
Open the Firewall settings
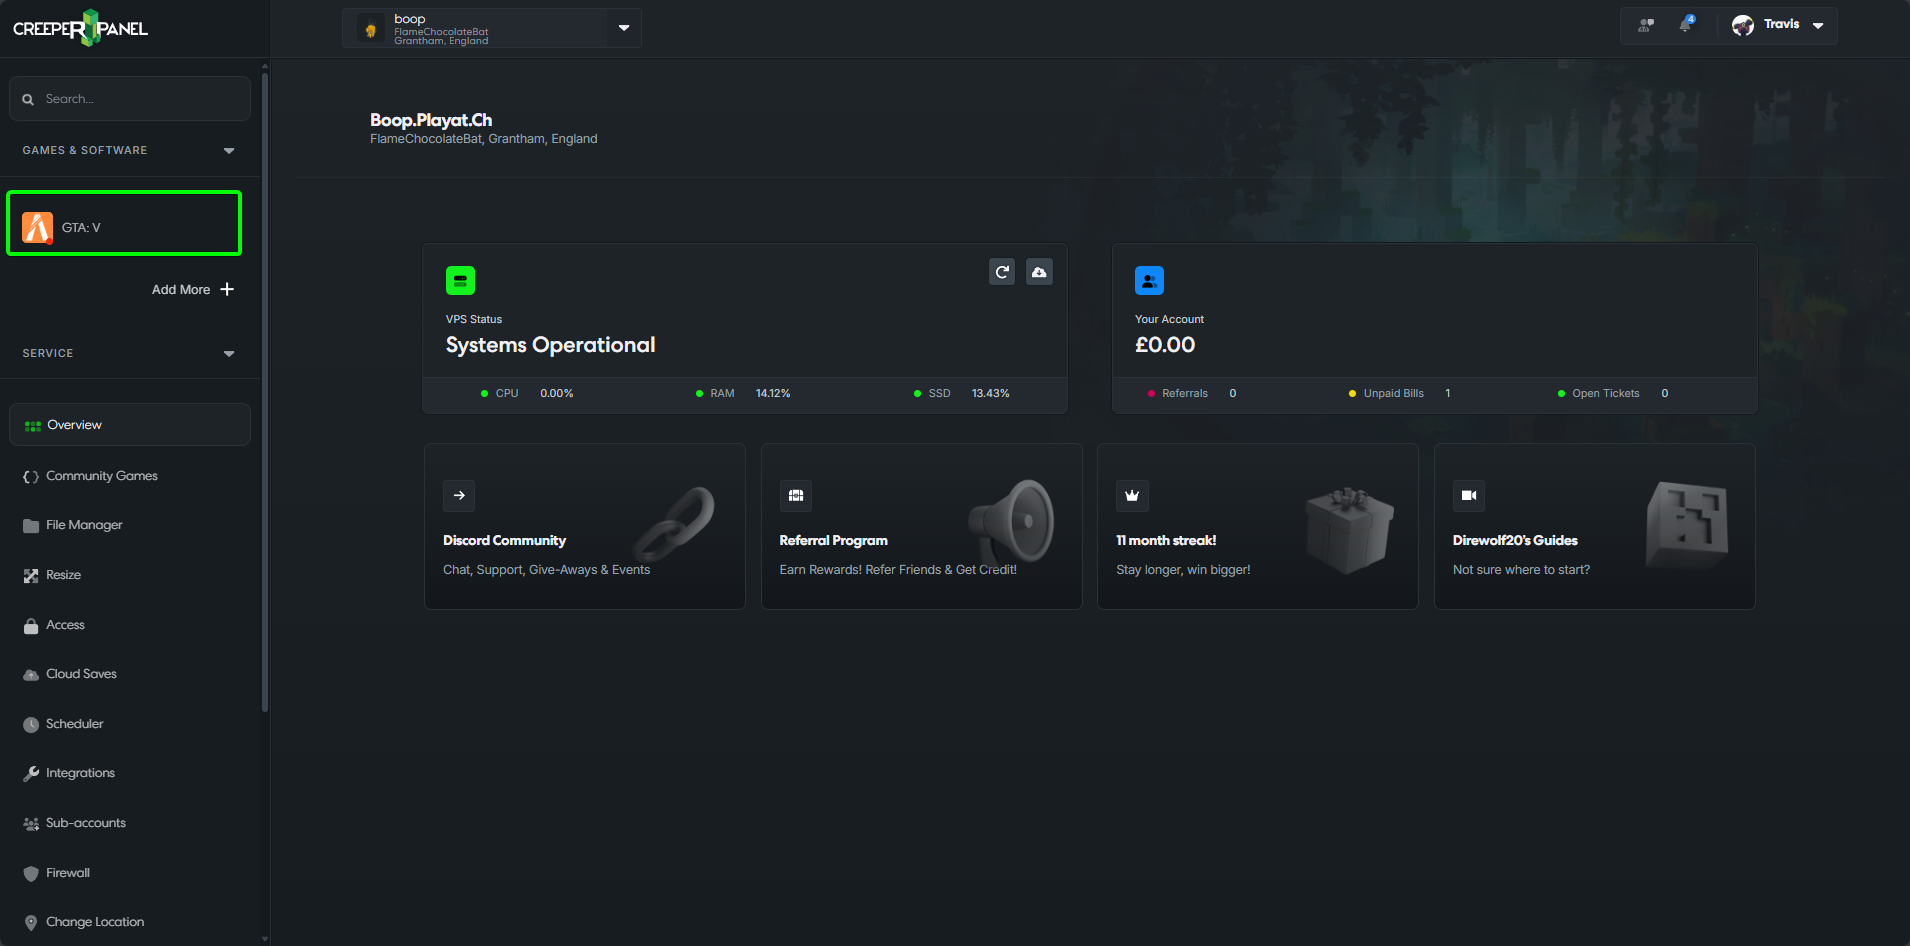tap(66, 872)
